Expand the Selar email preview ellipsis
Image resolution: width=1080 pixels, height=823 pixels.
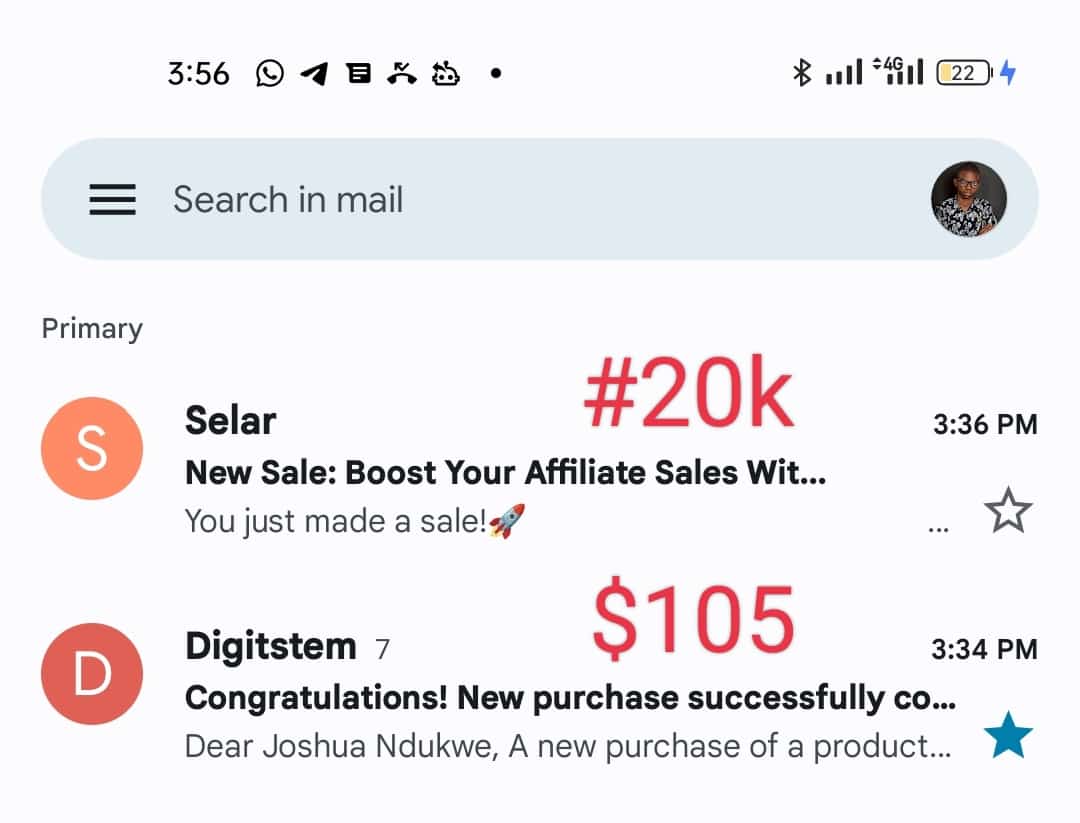pos(938,530)
